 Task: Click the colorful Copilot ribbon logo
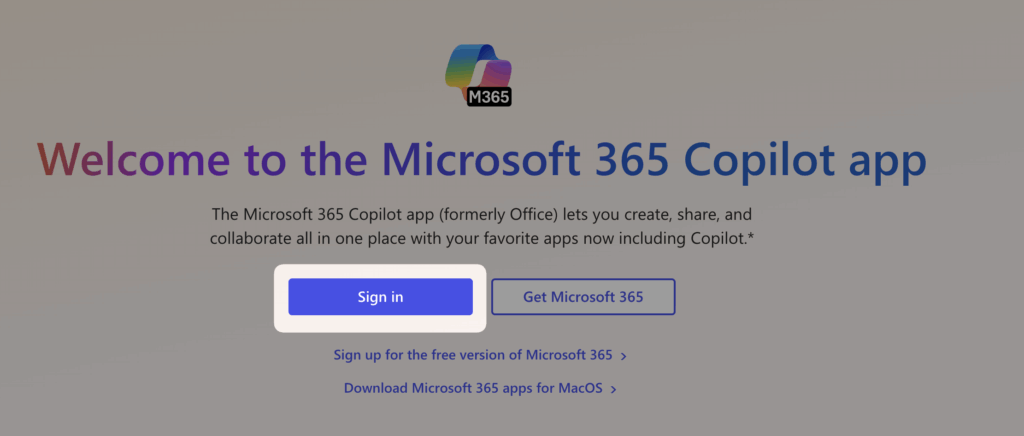click(477, 70)
